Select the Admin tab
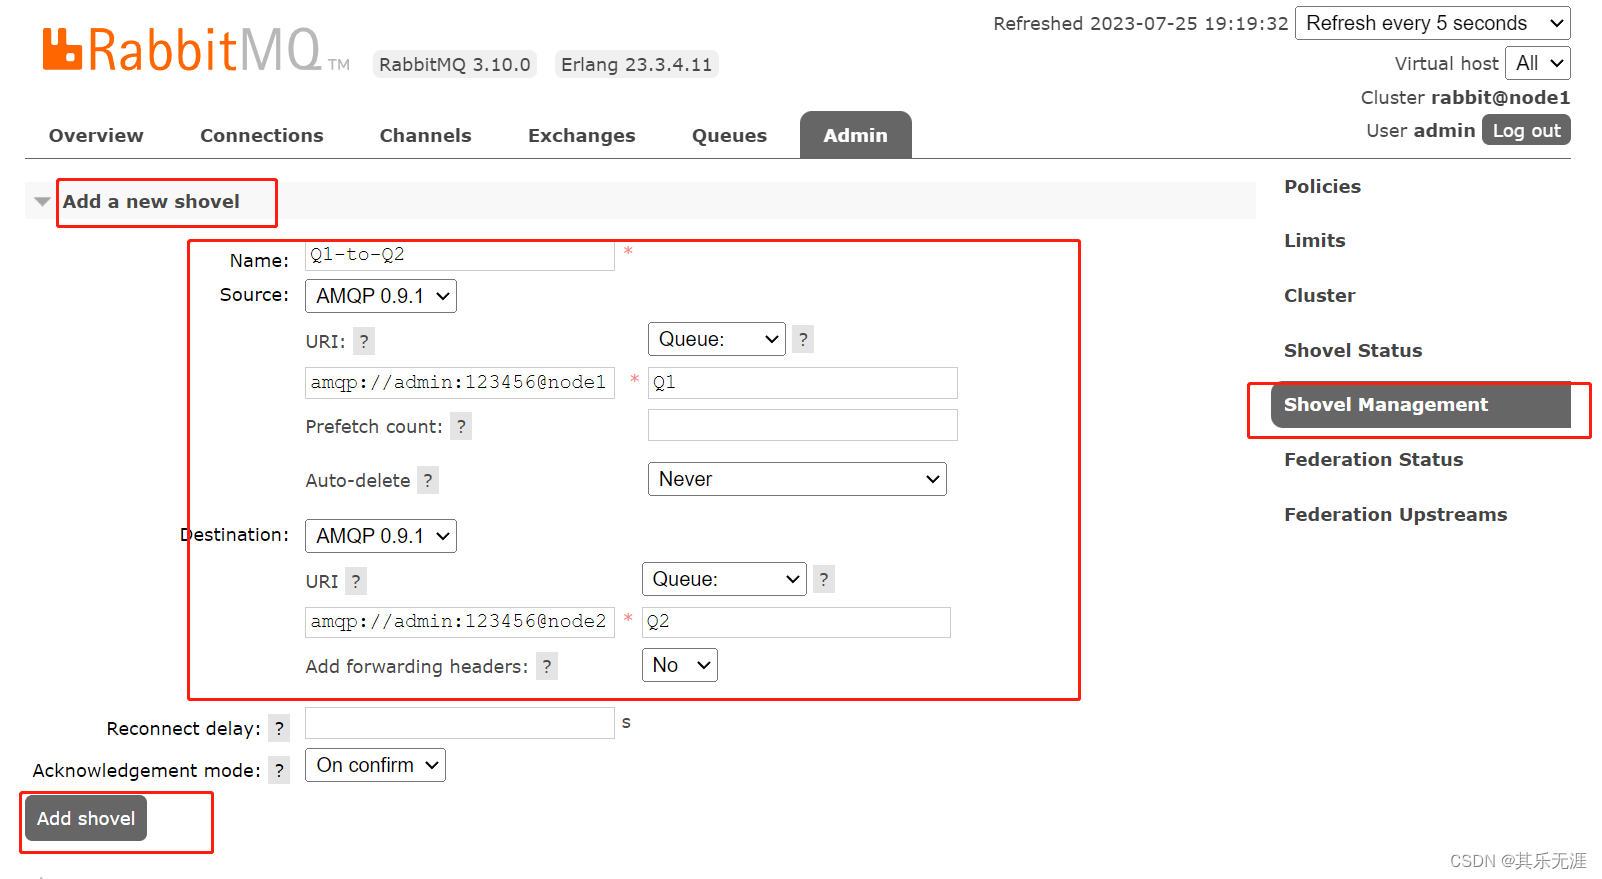This screenshot has width=1602, height=879. point(856,136)
